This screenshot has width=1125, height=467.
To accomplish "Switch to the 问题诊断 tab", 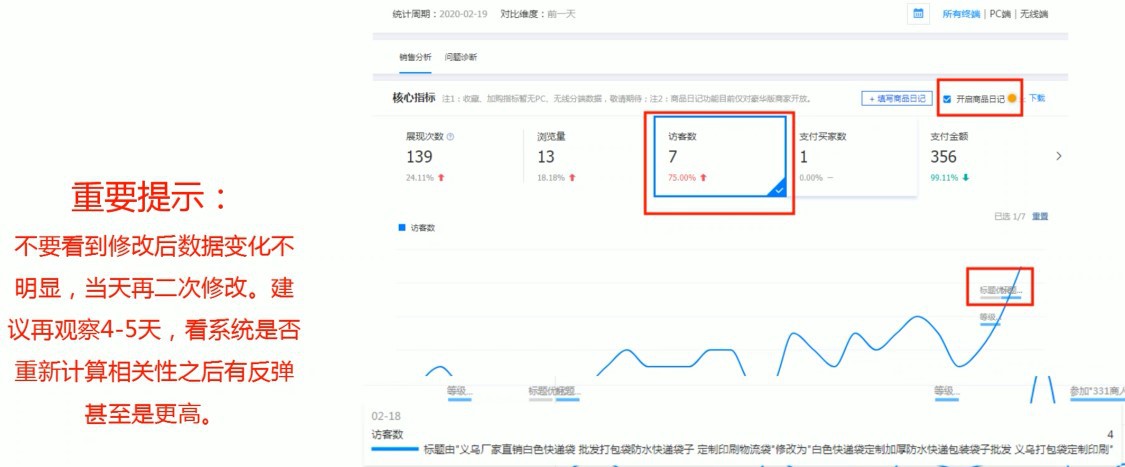I will [x=461, y=57].
